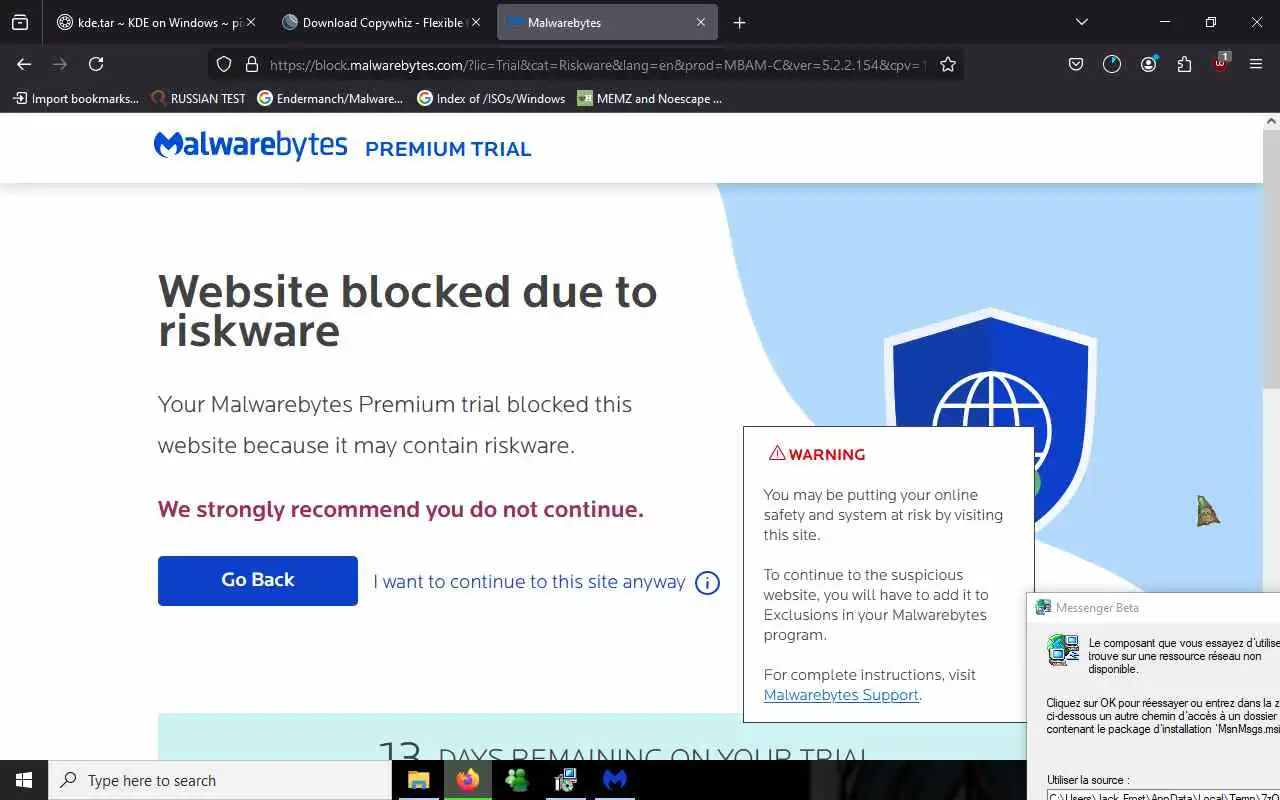1280x800 pixels.
Task: Click the PREMIUM TRIAL header text
Action: tap(448, 149)
